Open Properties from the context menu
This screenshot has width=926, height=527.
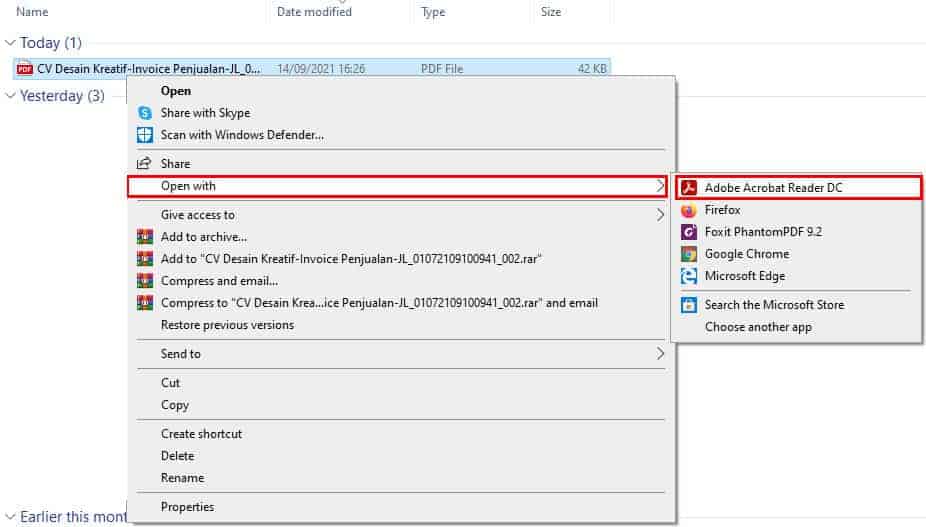(x=187, y=507)
